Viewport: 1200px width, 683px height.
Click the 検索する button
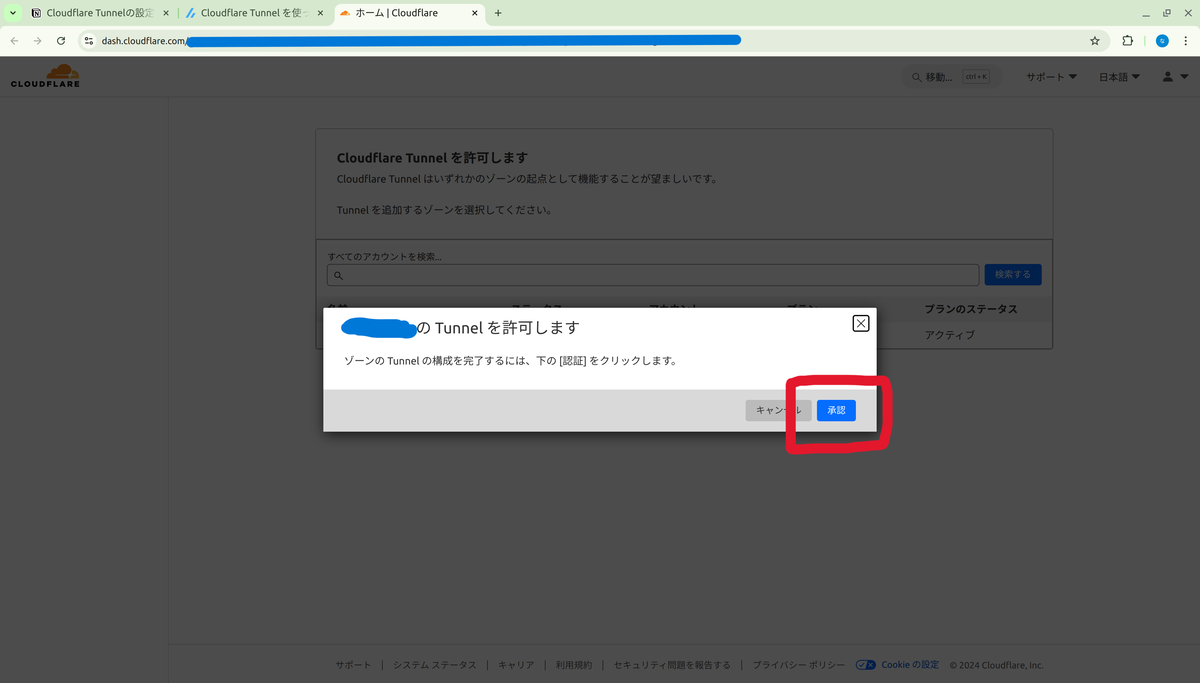click(1013, 274)
